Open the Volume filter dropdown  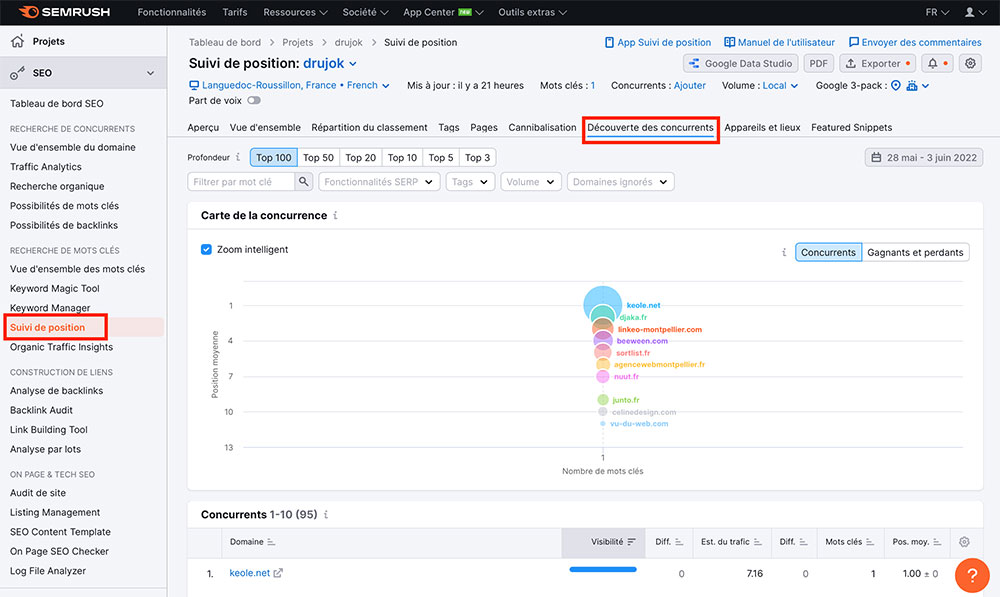[531, 182]
